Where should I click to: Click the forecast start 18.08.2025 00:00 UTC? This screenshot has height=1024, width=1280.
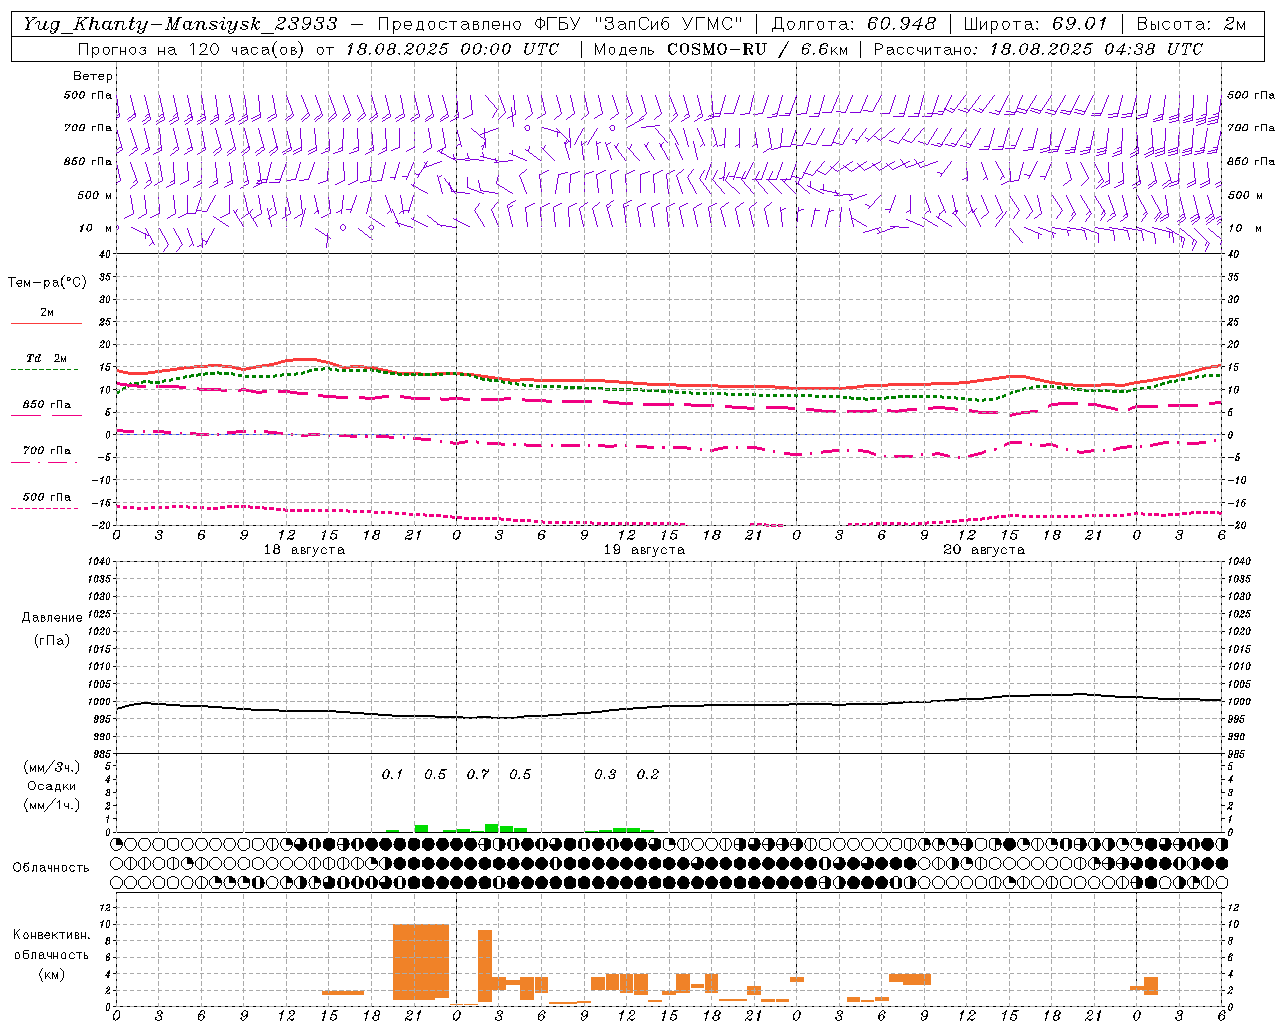(452, 49)
